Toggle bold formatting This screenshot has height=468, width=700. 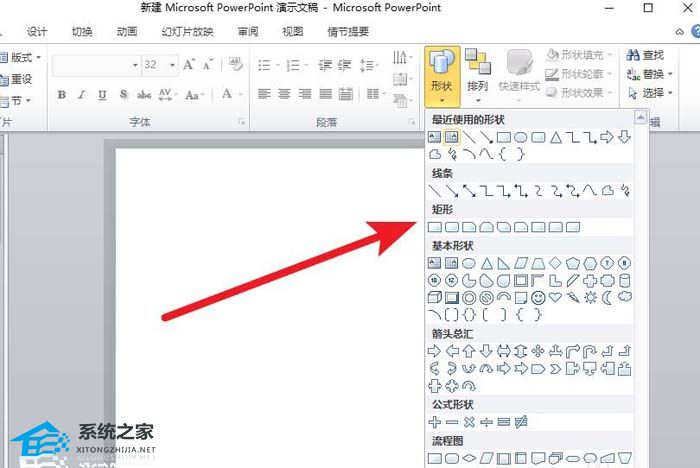coord(62,95)
